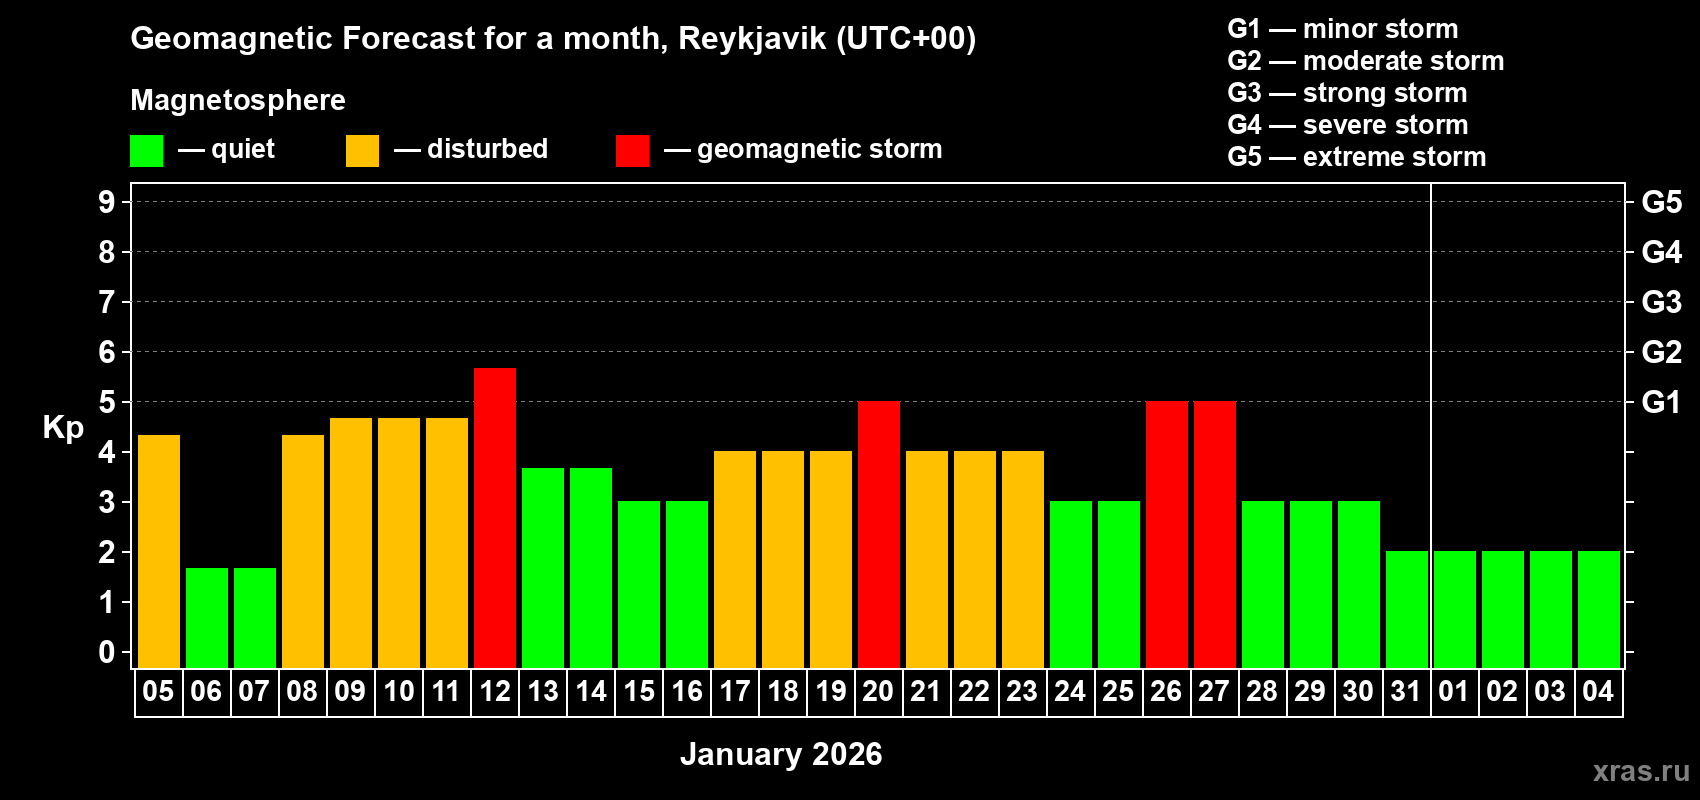Click the 'G4 — severe storm' legend text
The width and height of the screenshot is (1700, 800).
1348,125
